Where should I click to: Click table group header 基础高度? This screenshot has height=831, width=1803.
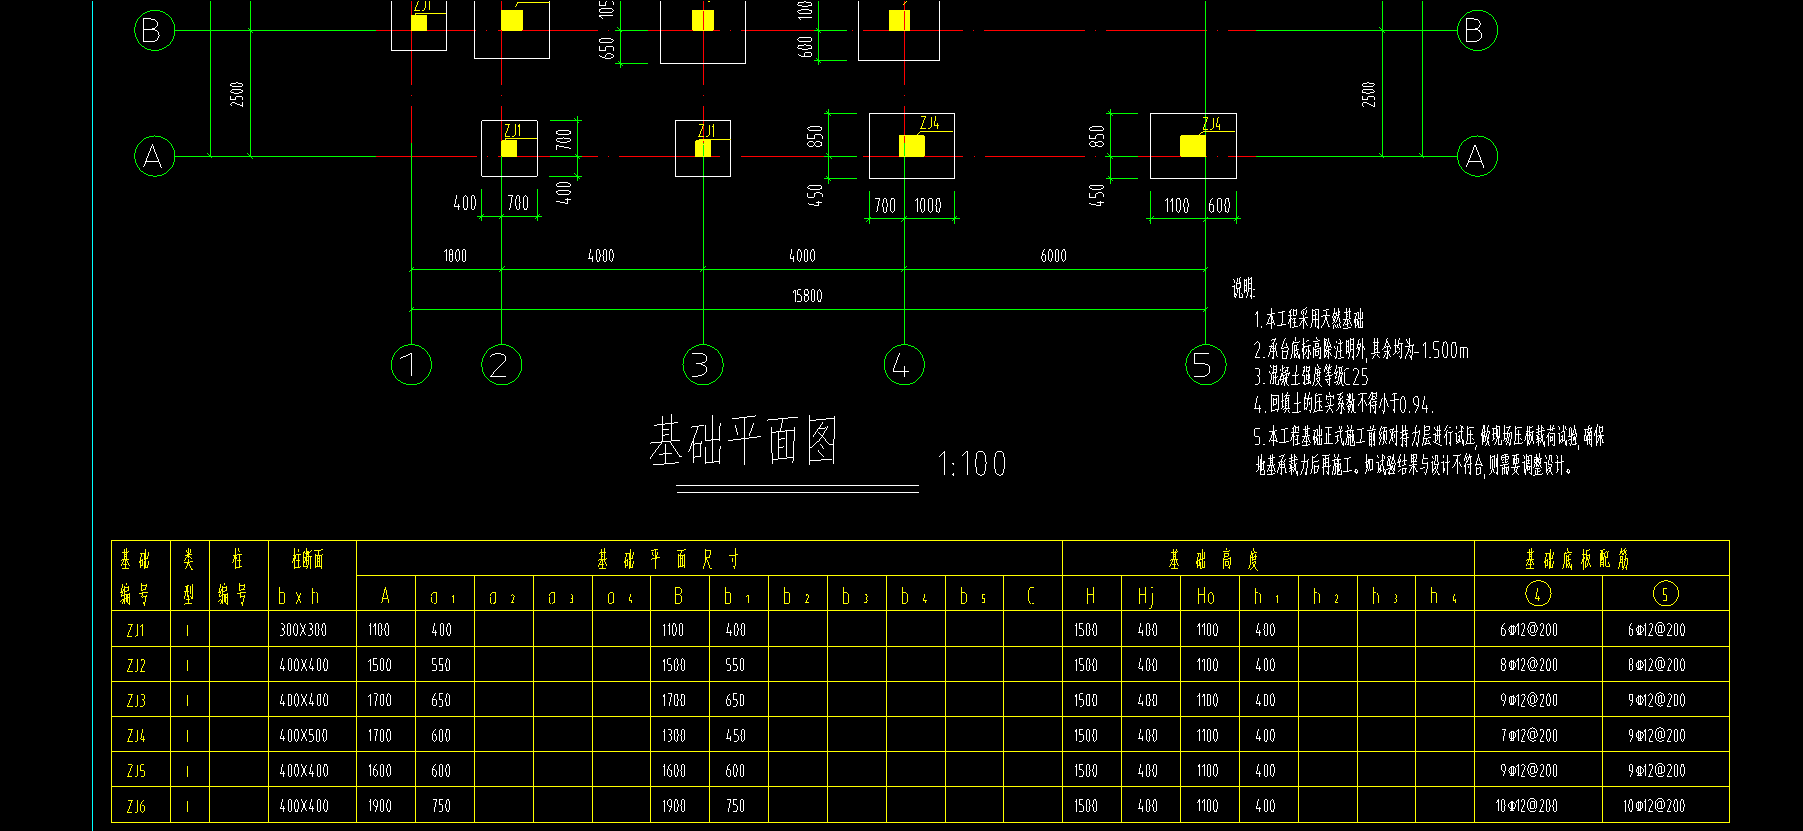click(x=1214, y=559)
